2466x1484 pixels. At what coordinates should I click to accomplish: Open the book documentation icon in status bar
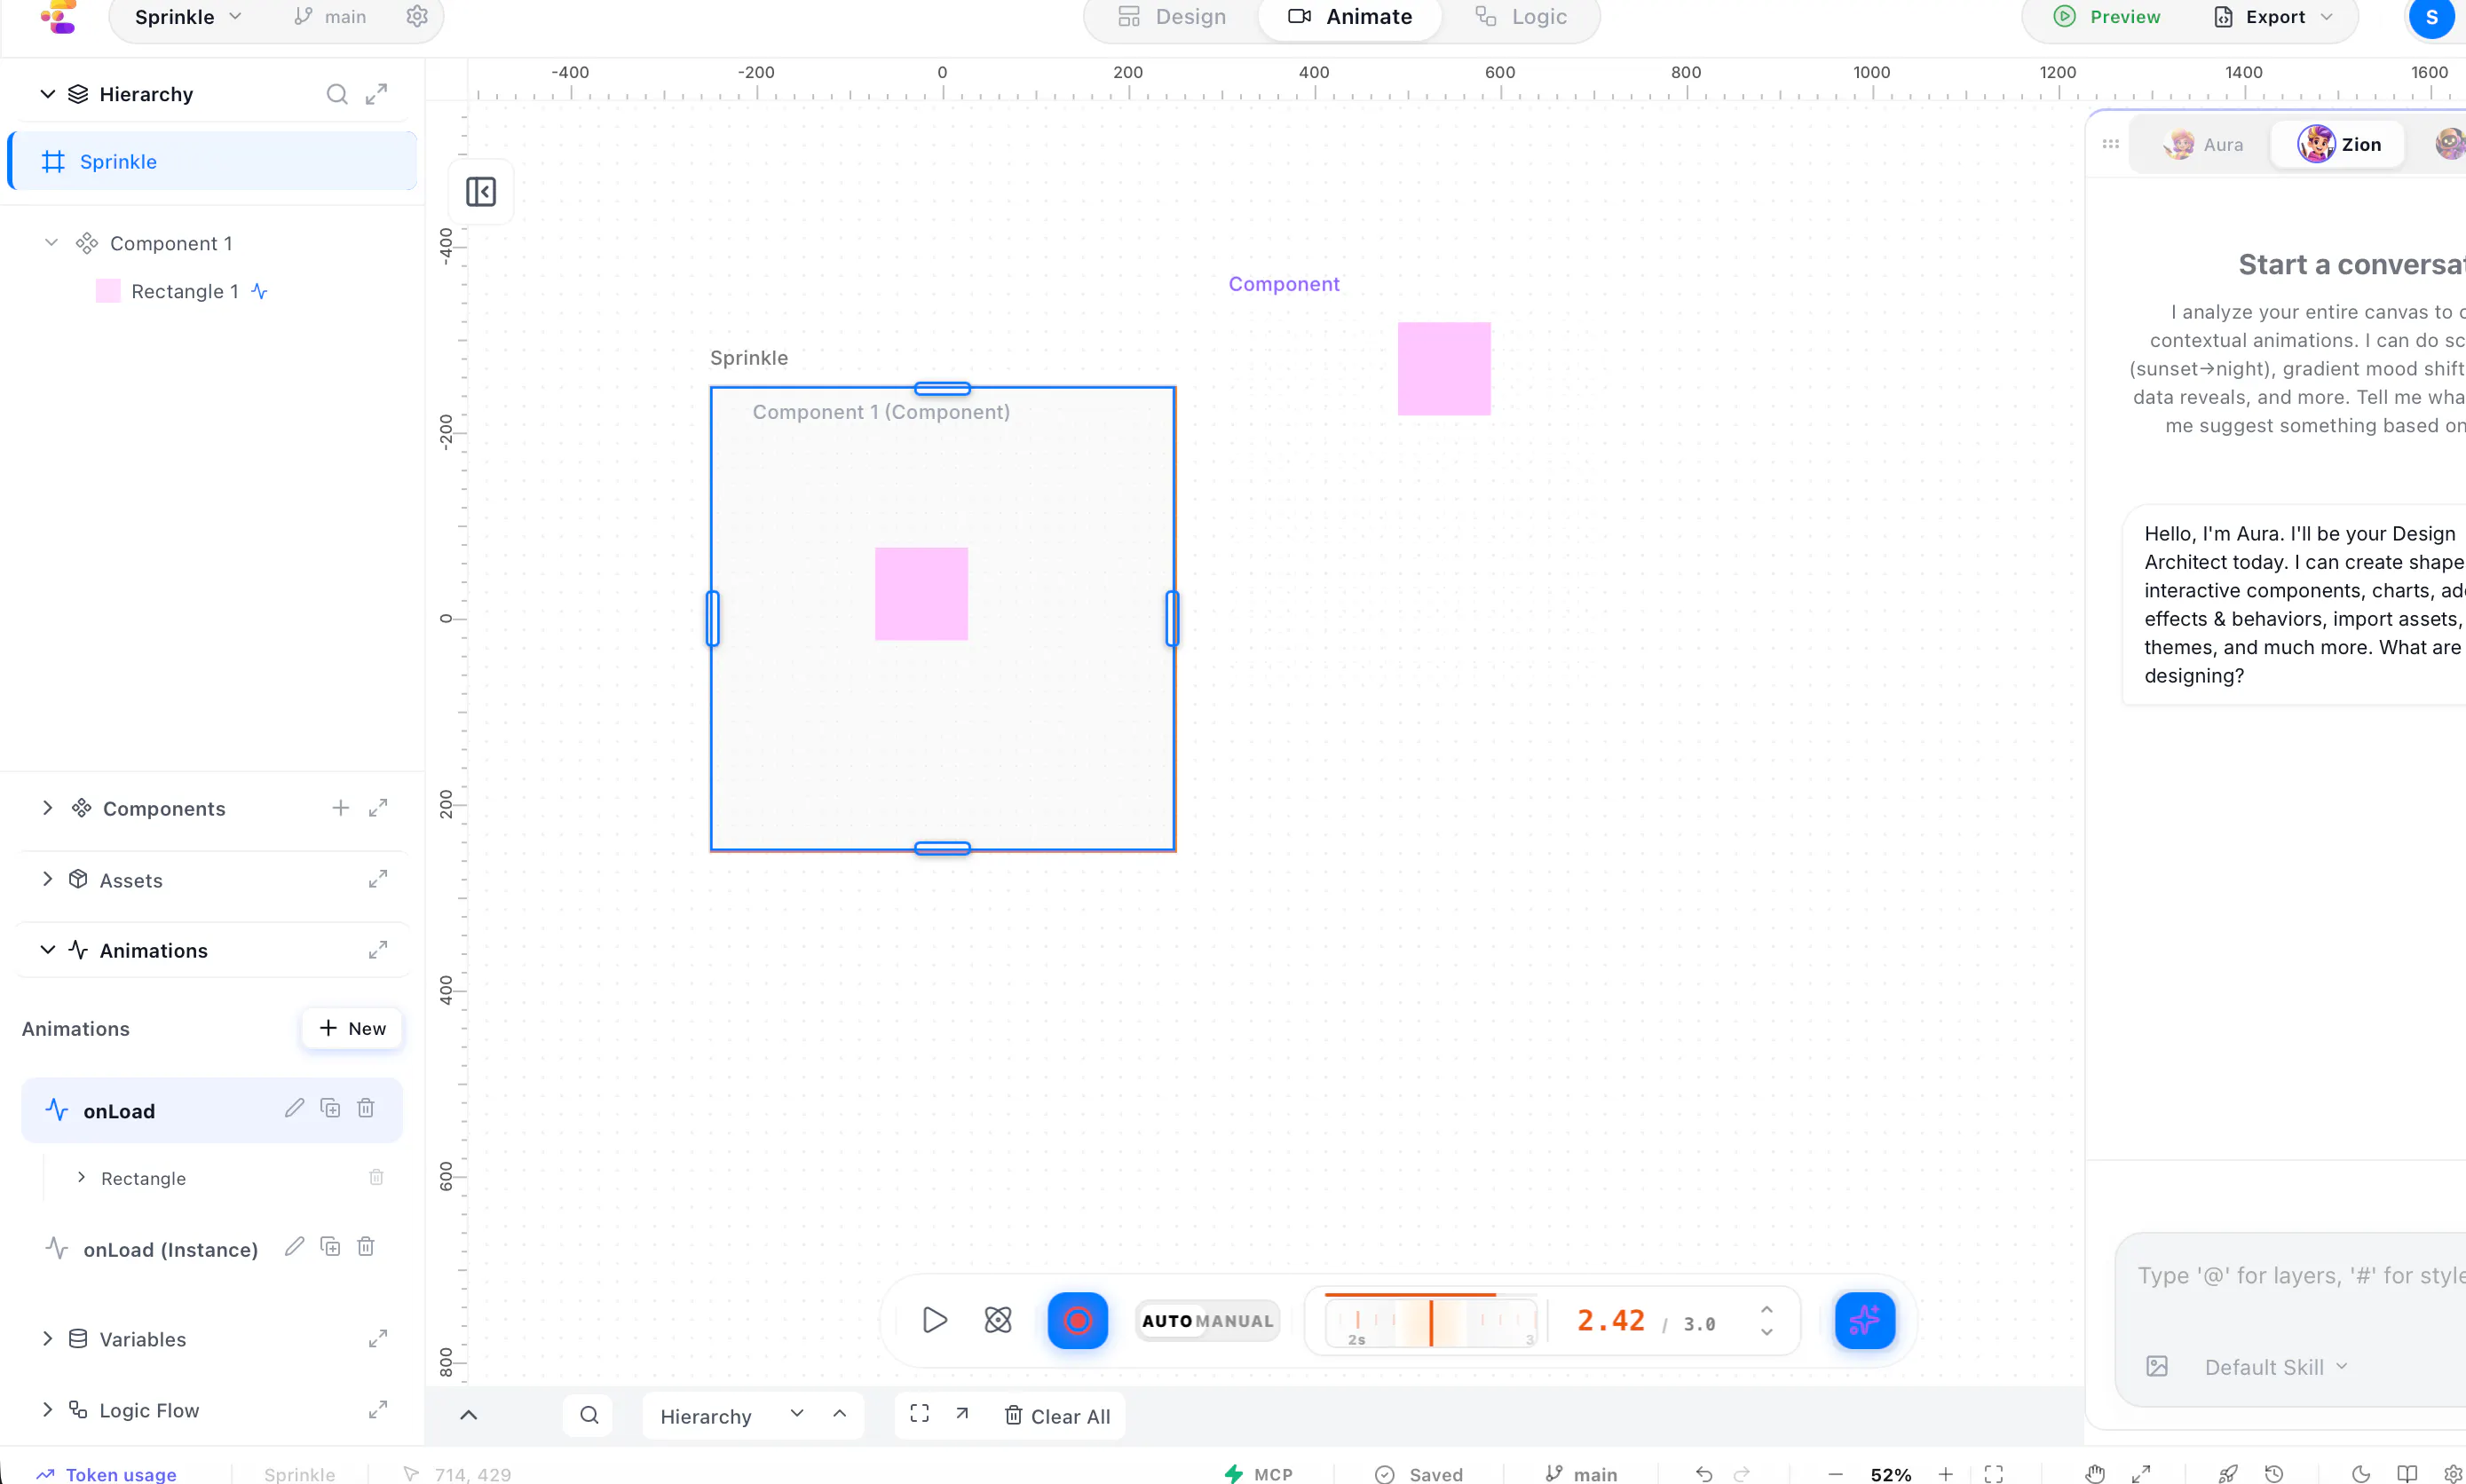[2407, 1474]
